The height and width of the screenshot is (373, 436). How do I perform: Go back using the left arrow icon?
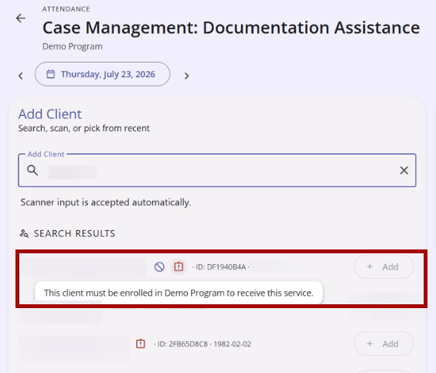[21, 18]
